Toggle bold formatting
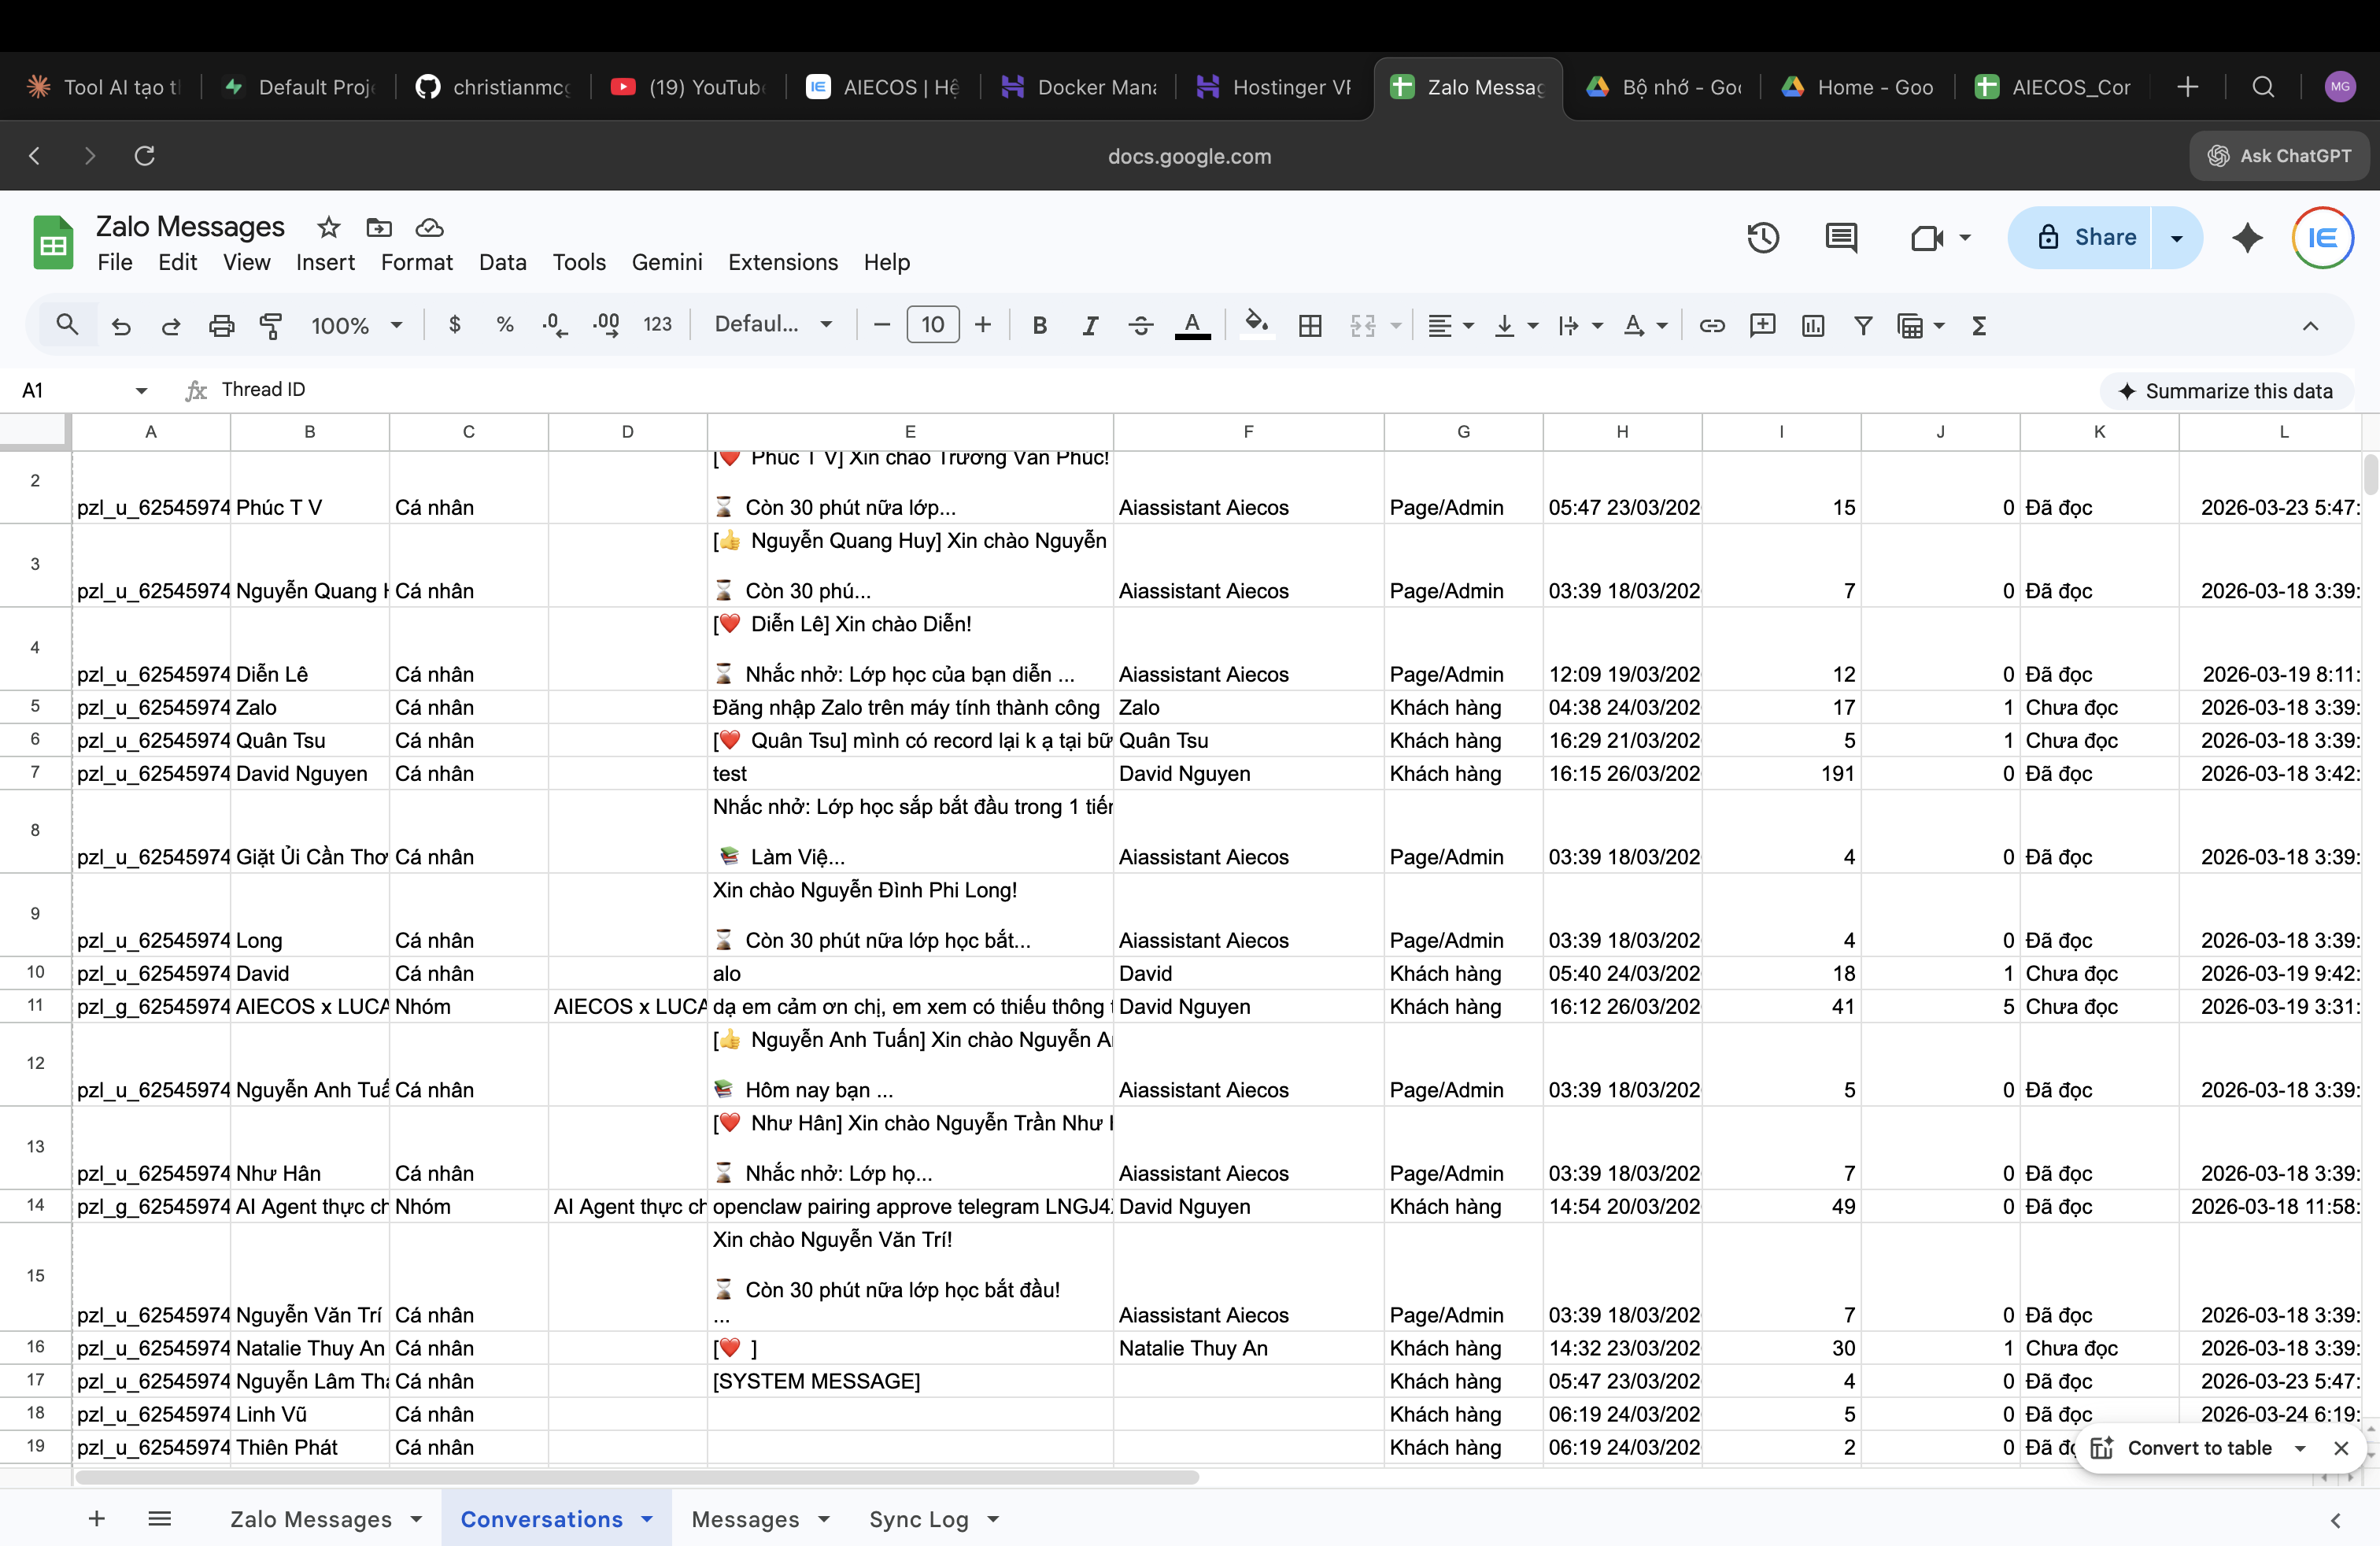 pos(1040,325)
